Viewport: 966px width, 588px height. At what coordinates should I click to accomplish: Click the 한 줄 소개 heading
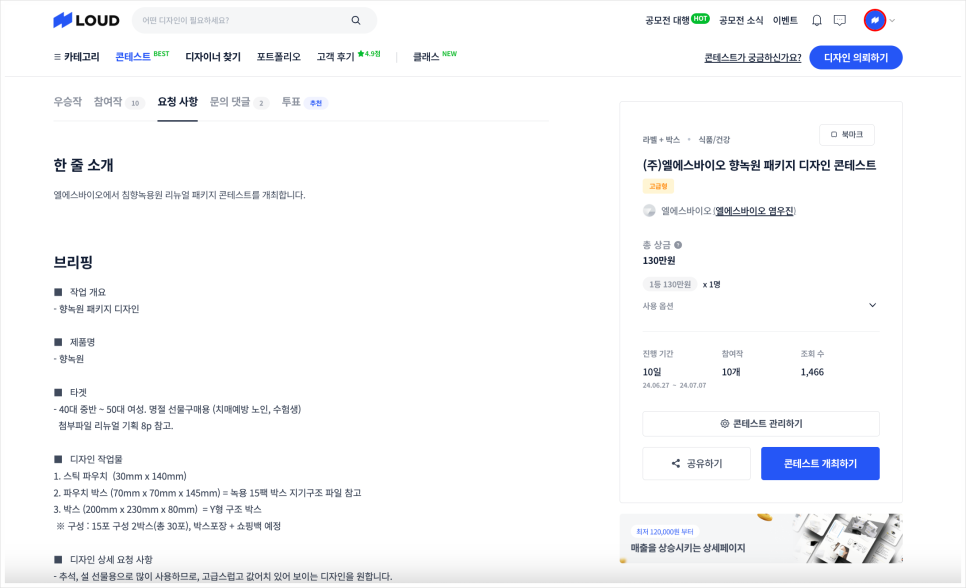[83, 165]
